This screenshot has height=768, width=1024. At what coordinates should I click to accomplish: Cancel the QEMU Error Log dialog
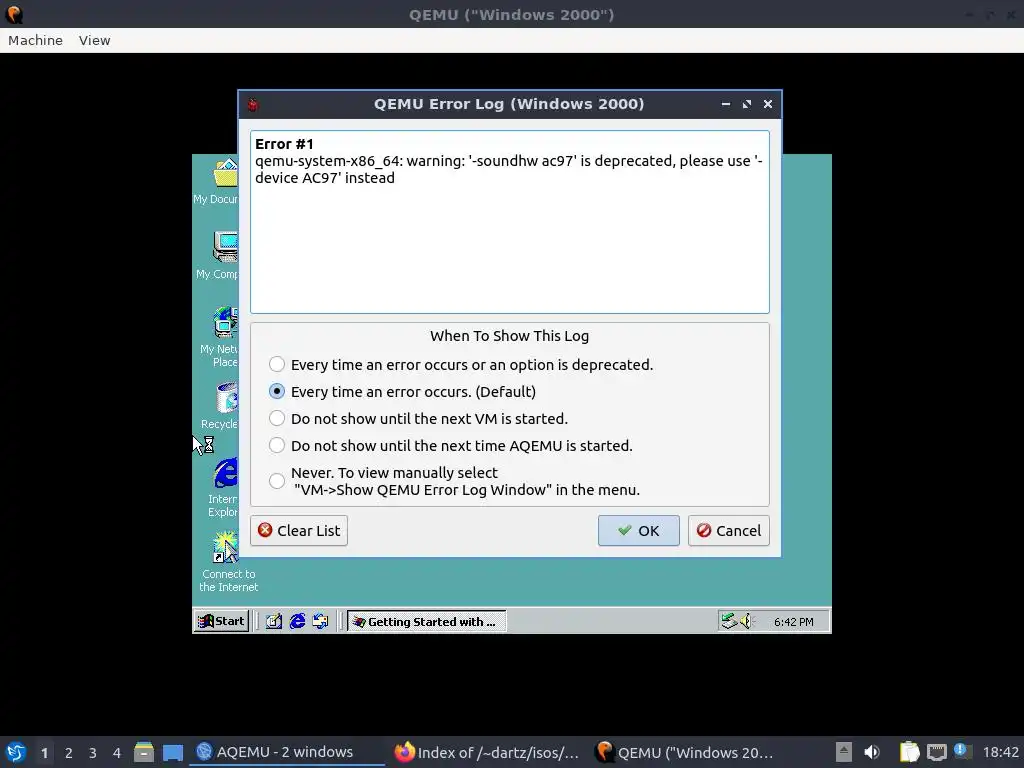point(729,530)
